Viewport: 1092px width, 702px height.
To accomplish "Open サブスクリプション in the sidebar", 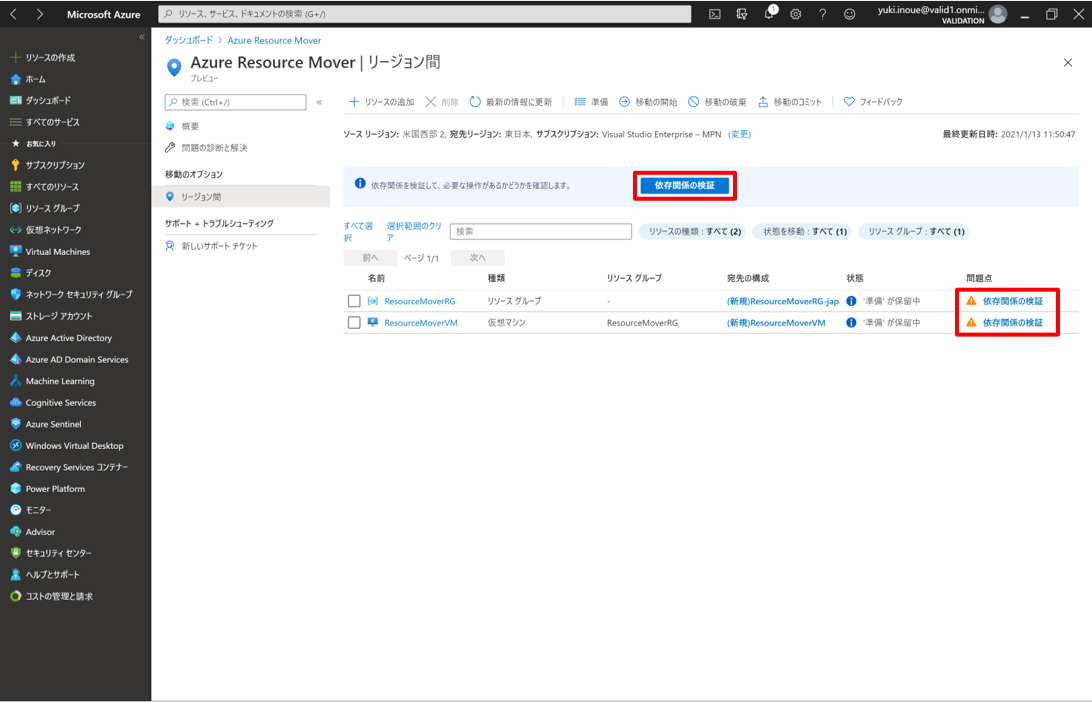I will [47, 165].
